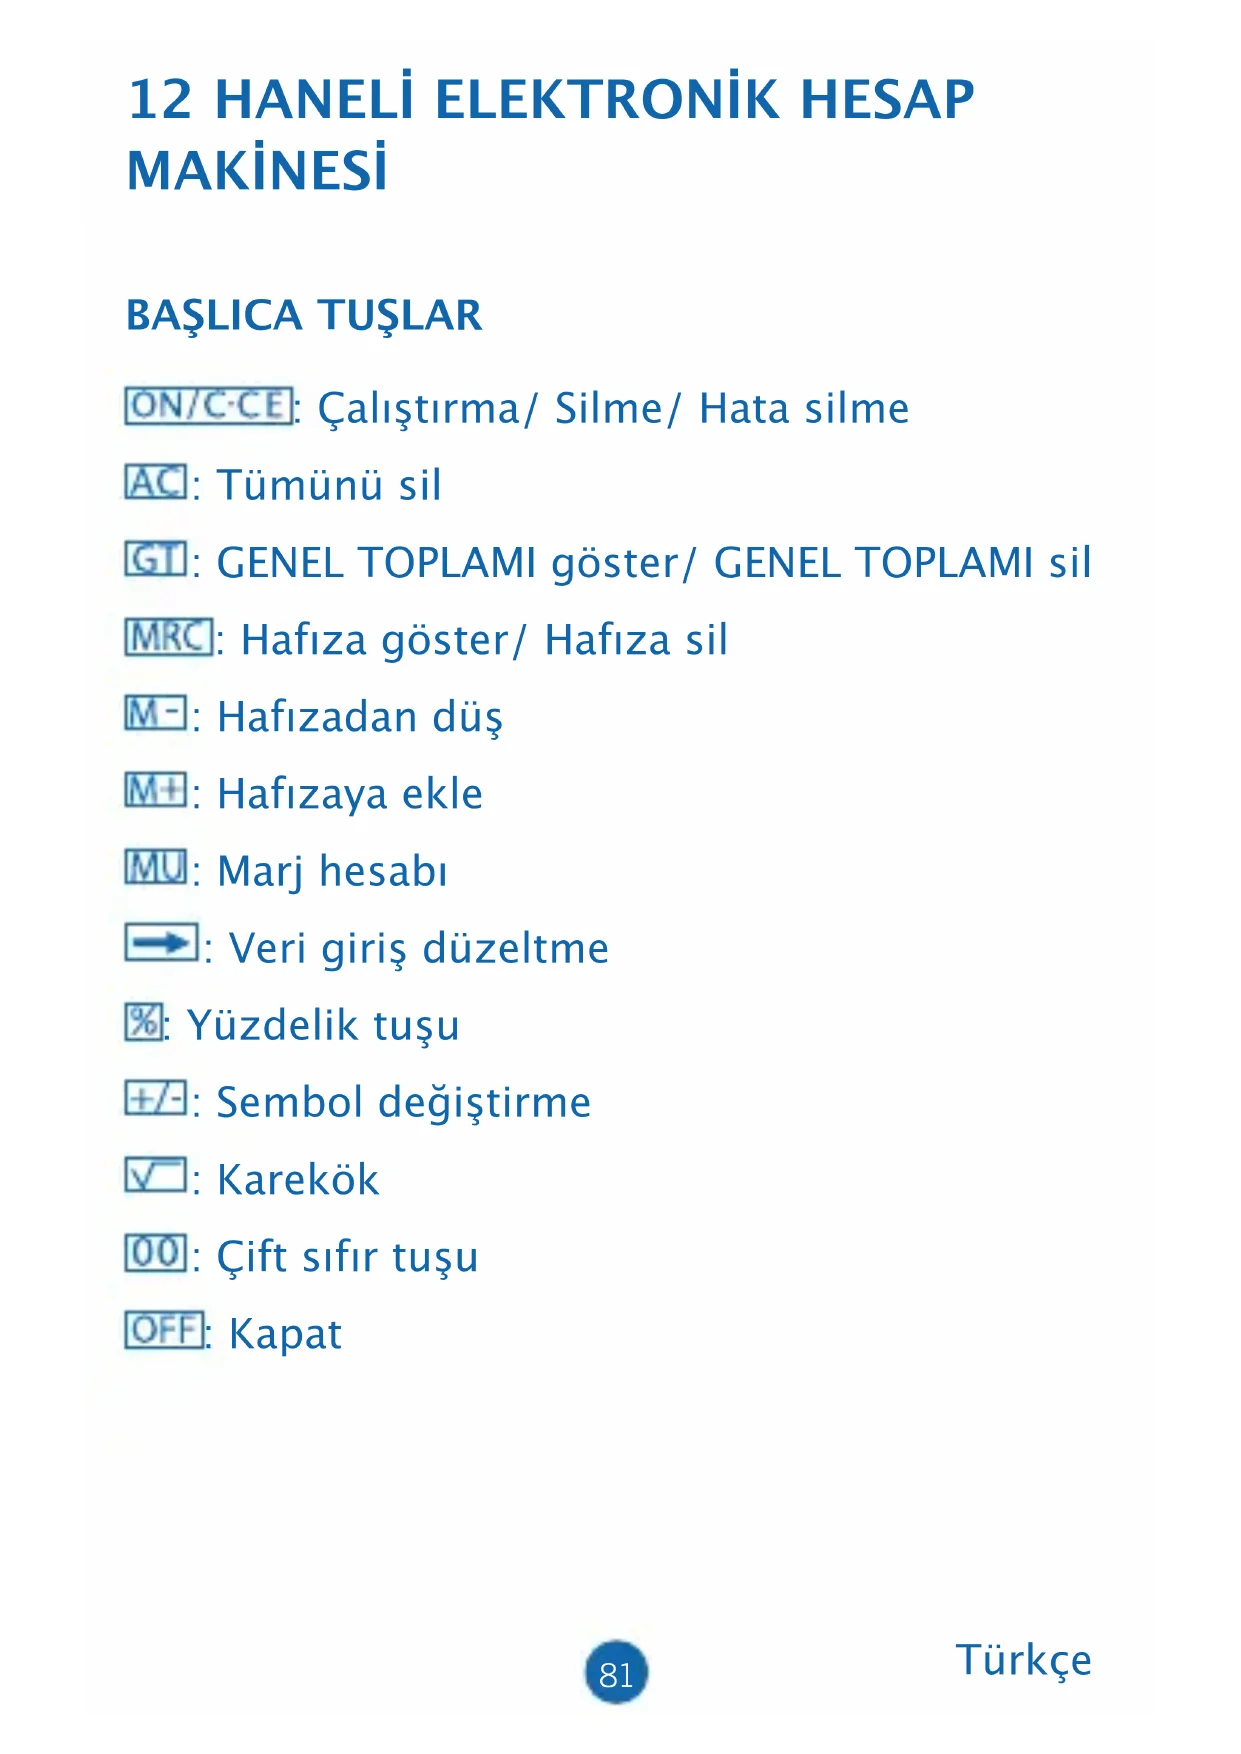Click the page number 81 badge
The height and width of the screenshot is (1754, 1241).
pyautogui.click(x=616, y=1672)
